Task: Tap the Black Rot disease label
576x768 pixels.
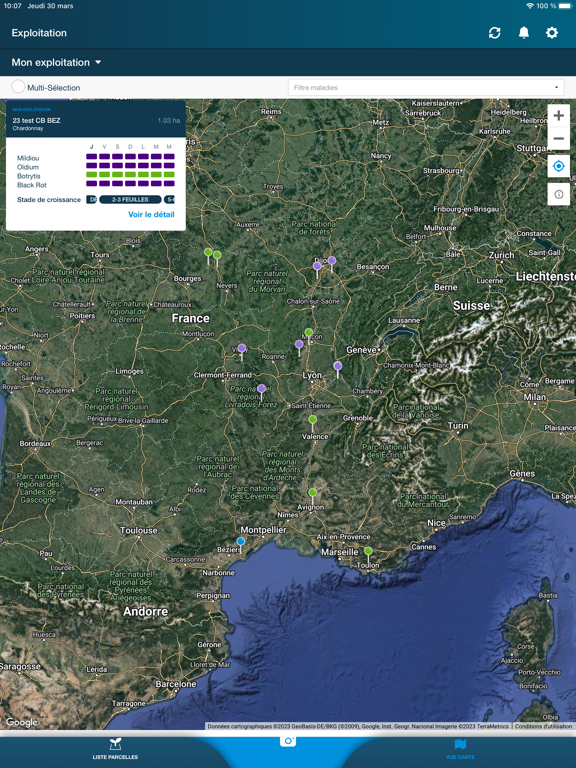Action: 32,185
